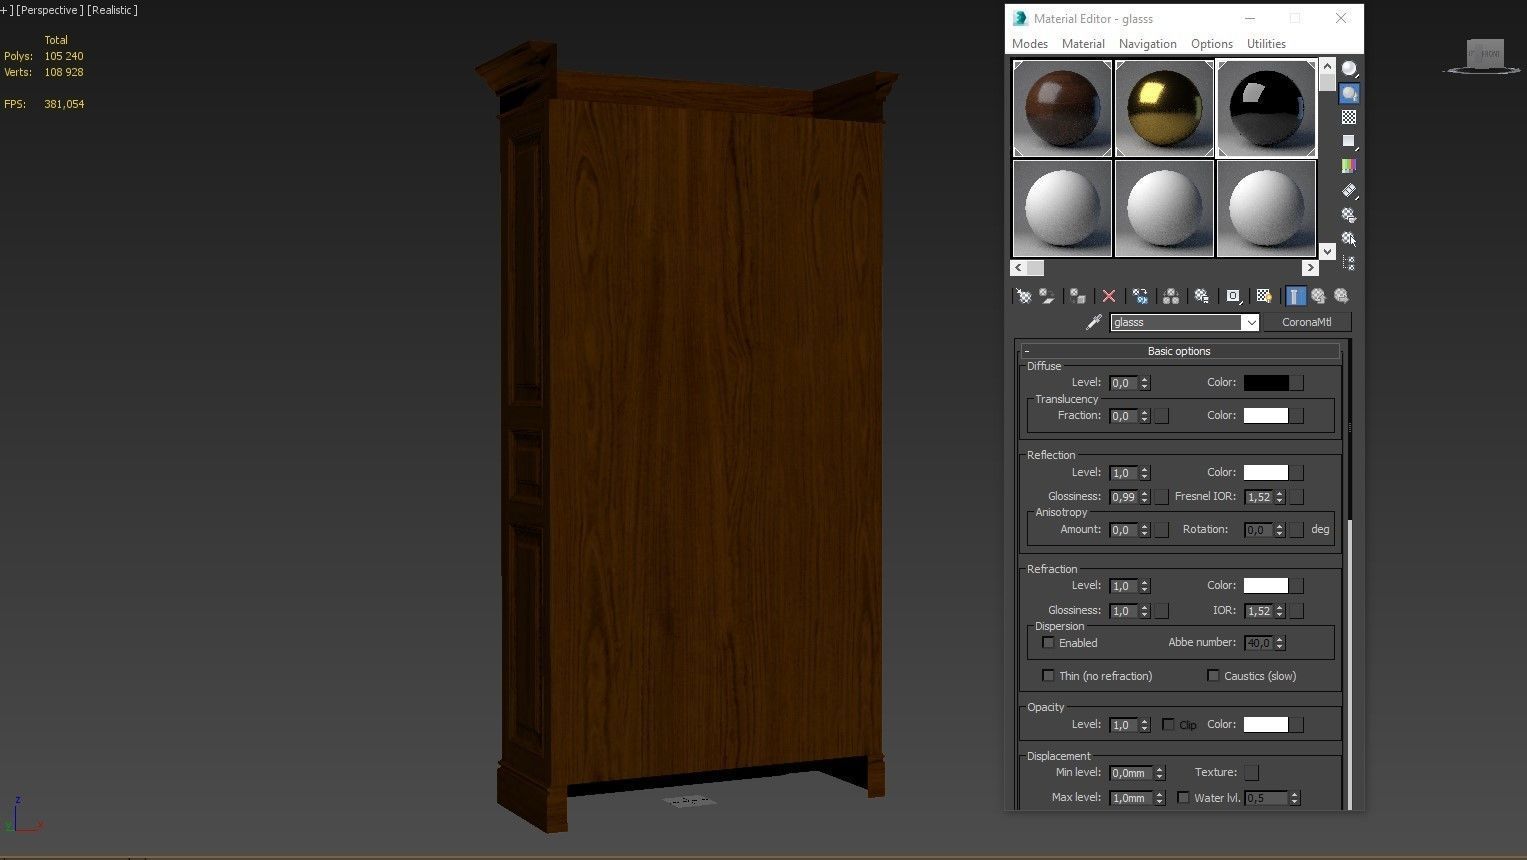1527x860 pixels.
Task: Click the Make Preview film icon
Action: pos(1349,190)
